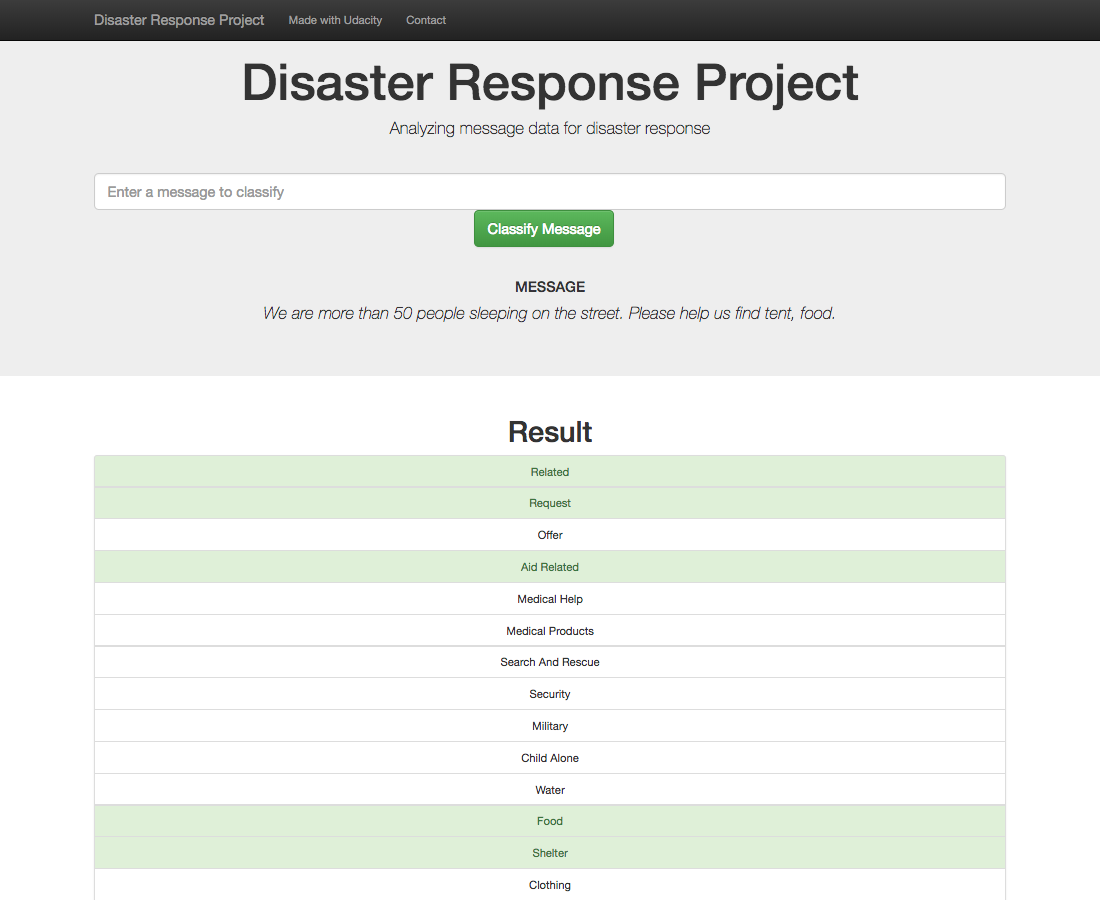Open the Contact navbar link

(426, 20)
